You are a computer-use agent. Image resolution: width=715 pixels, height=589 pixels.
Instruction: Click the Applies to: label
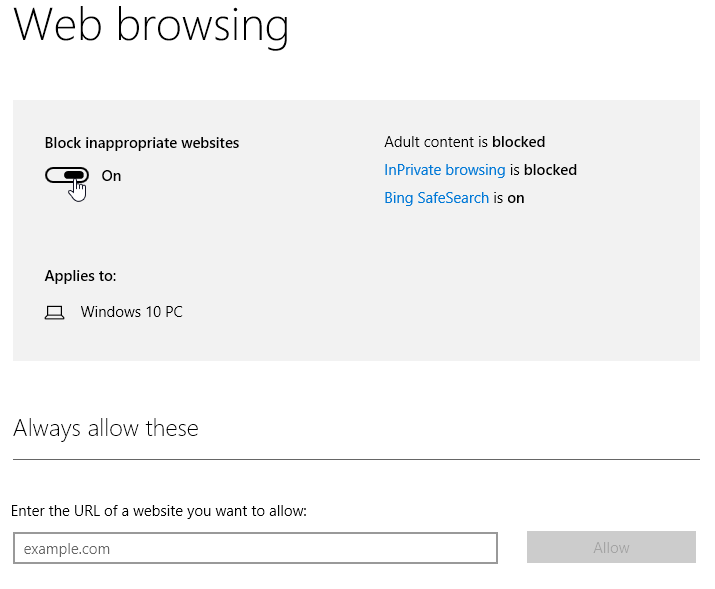click(80, 276)
